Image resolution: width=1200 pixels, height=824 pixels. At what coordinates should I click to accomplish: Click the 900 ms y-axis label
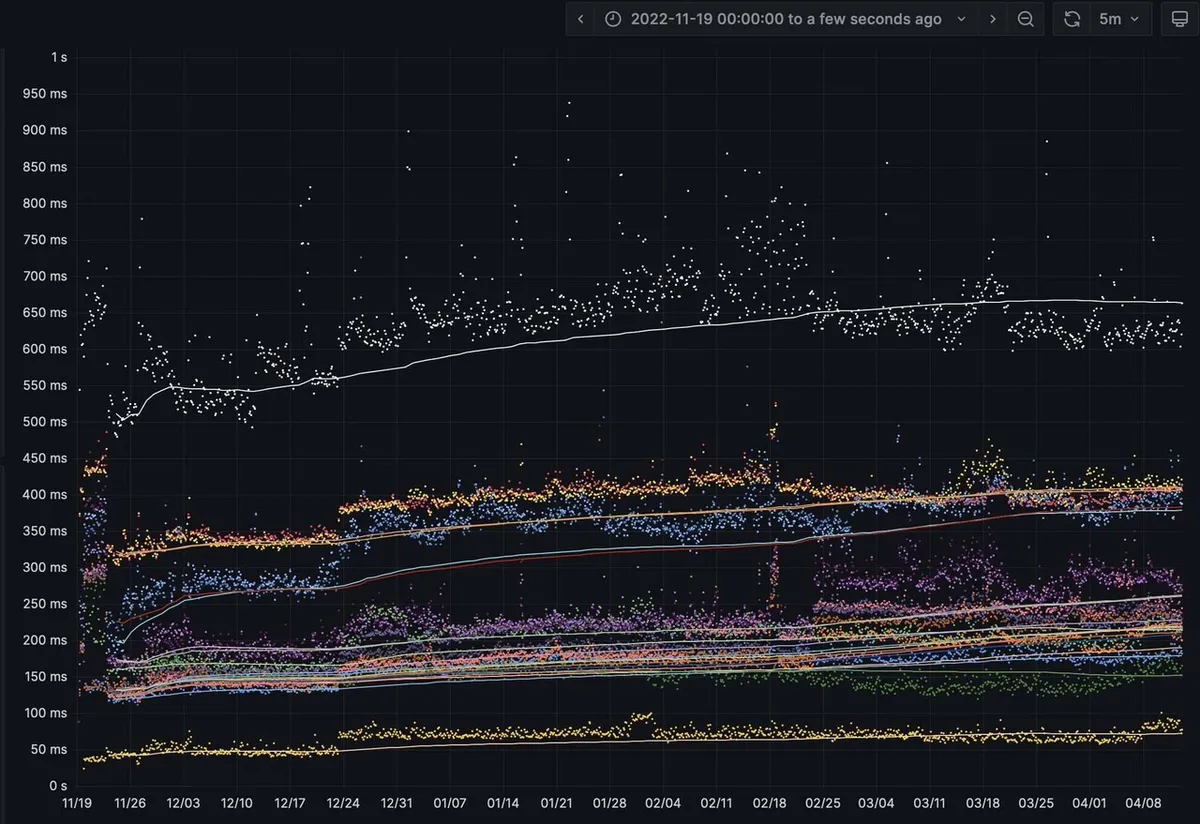click(x=45, y=130)
